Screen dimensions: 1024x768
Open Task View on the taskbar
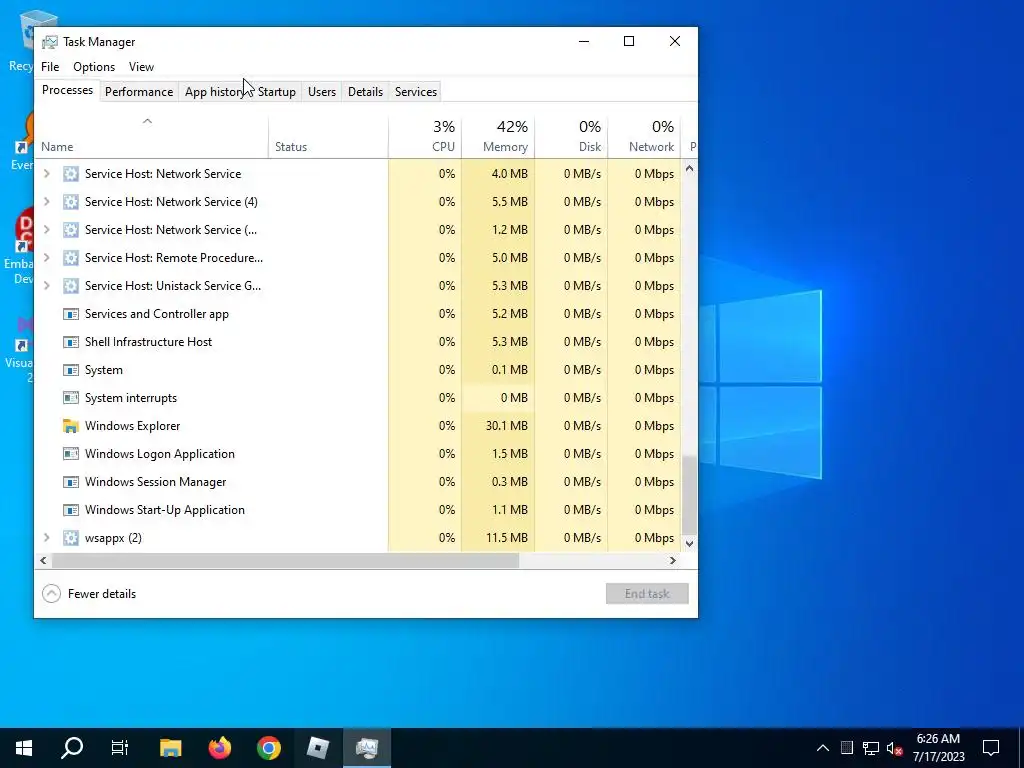coord(120,748)
